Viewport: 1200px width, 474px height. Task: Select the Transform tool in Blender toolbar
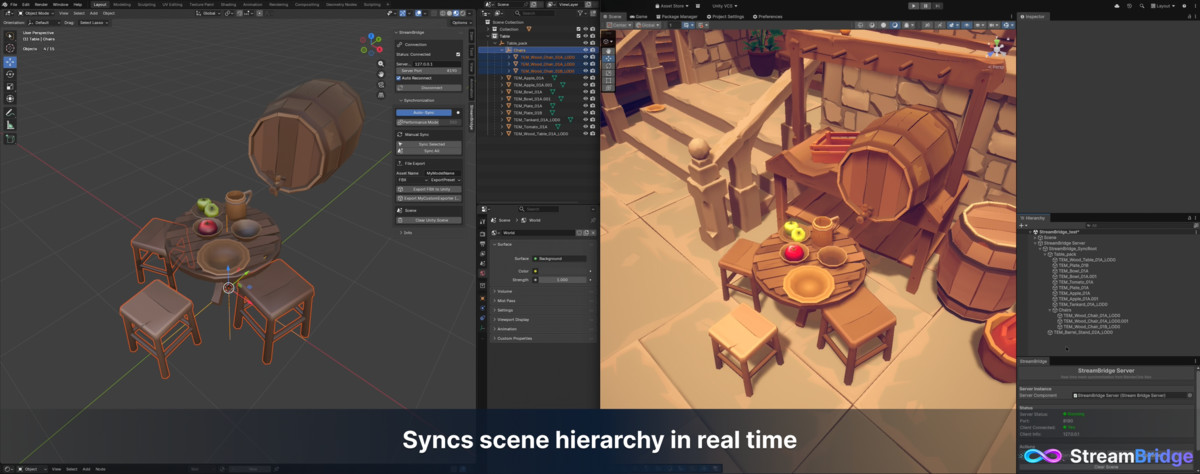click(10, 99)
